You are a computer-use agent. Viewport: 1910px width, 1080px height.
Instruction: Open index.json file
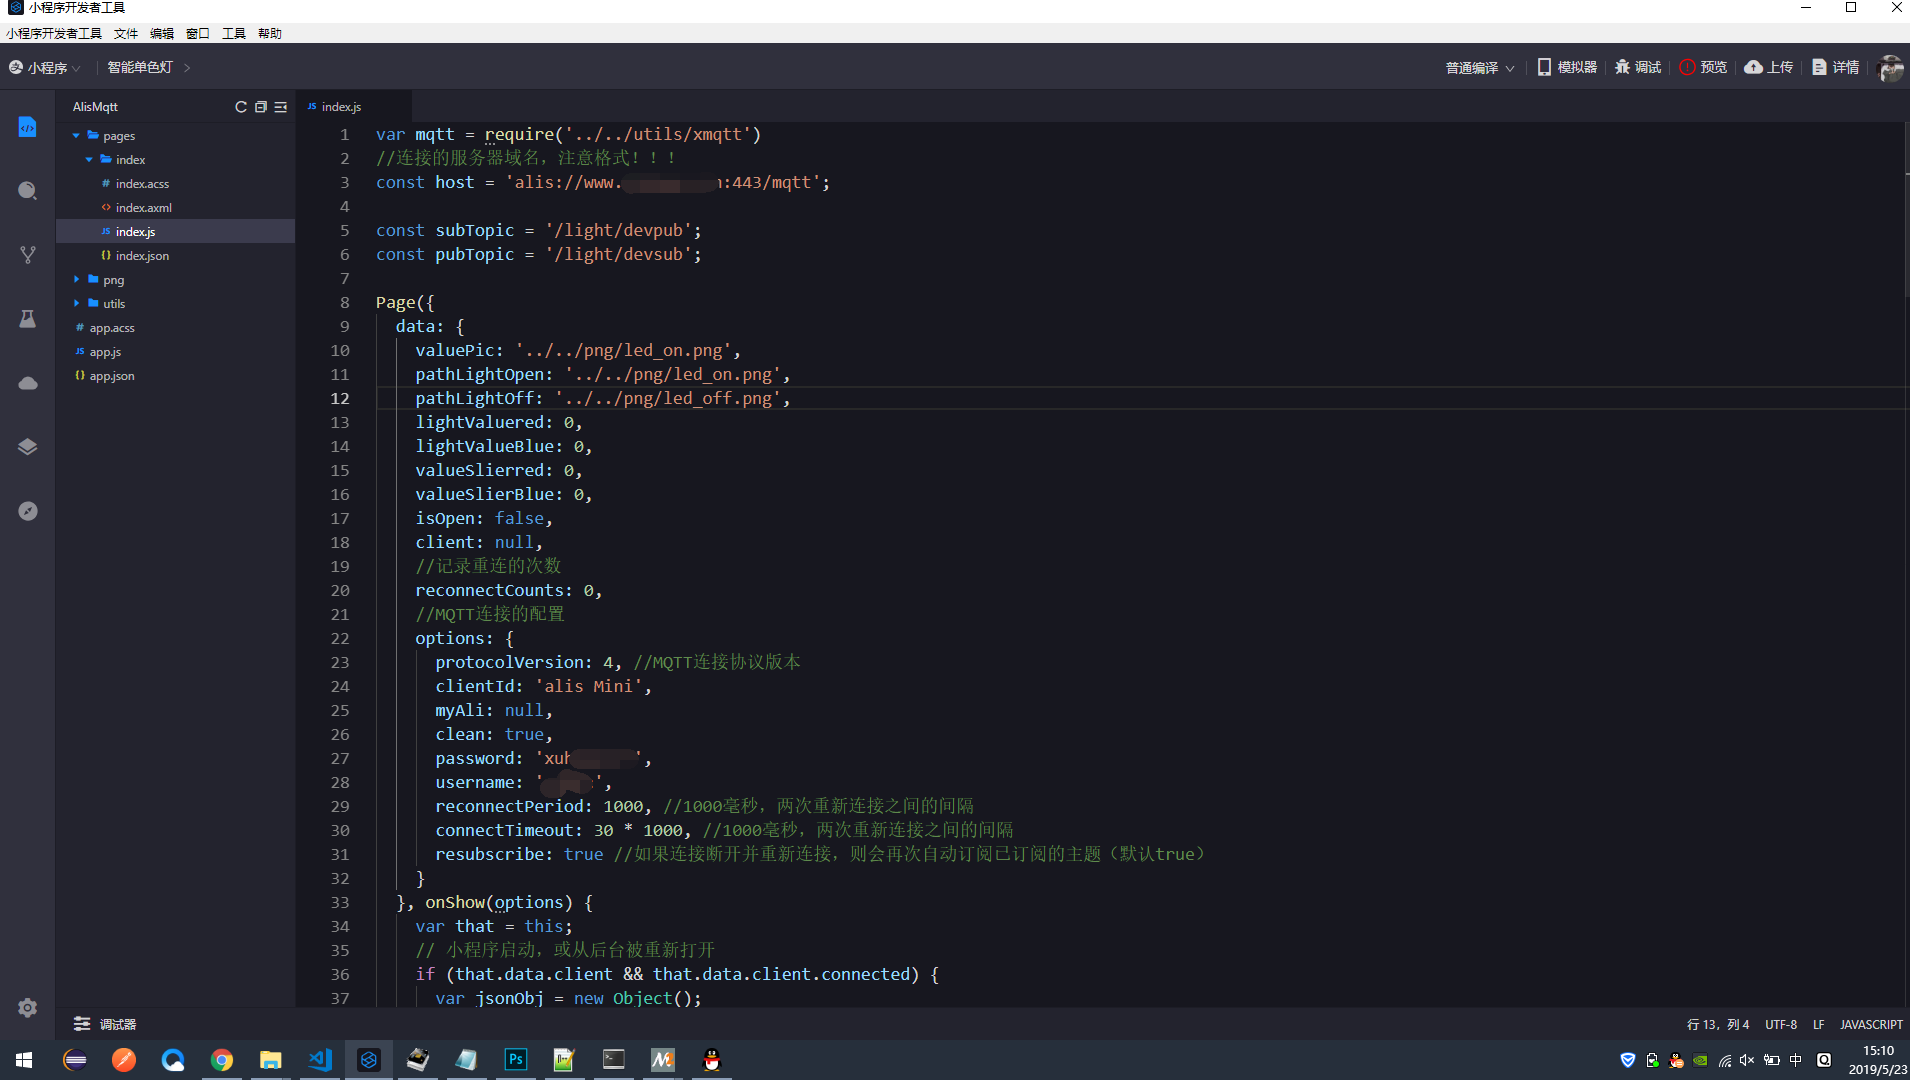(x=142, y=256)
